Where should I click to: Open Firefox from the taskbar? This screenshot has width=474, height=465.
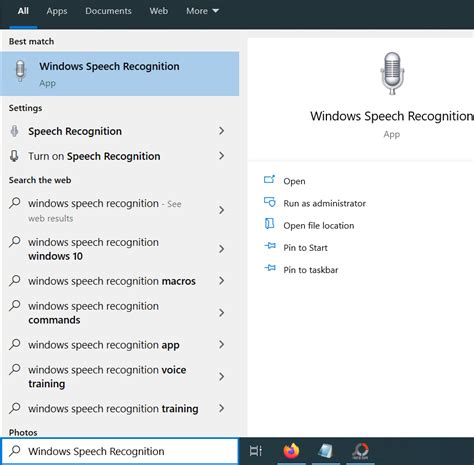coord(291,451)
